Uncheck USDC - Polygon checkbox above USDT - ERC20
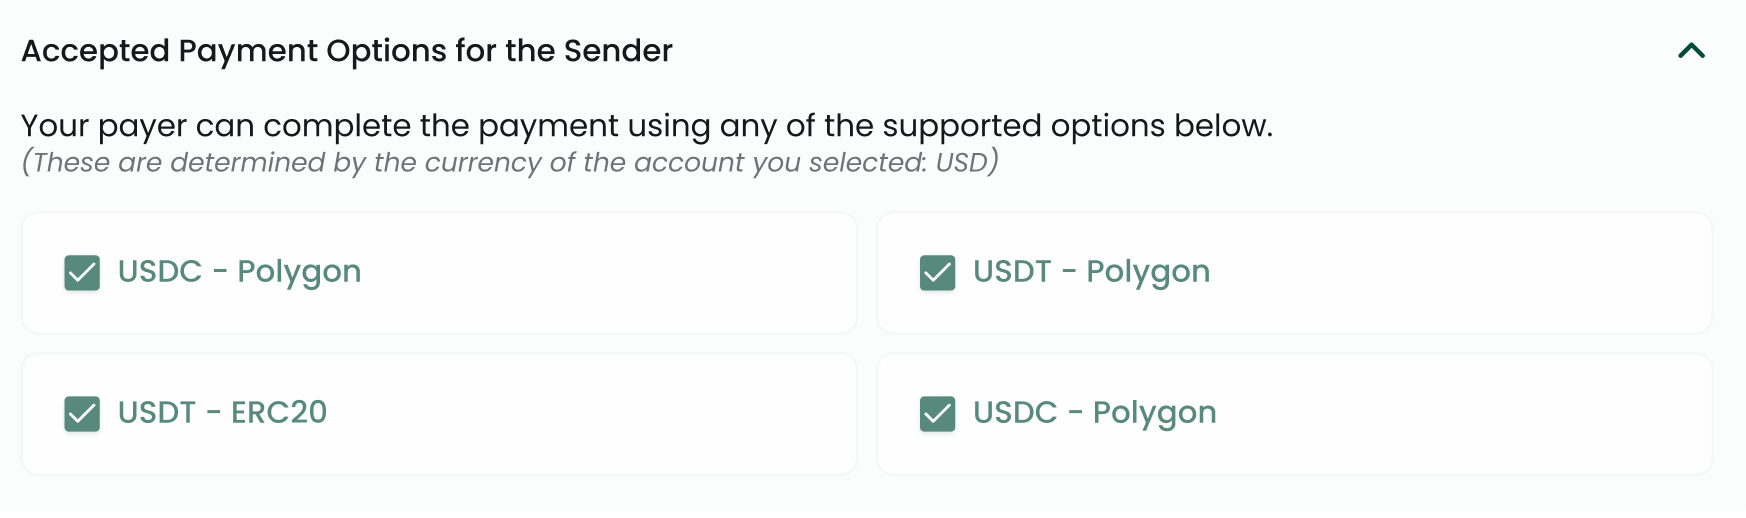1746x518 pixels. click(x=82, y=273)
